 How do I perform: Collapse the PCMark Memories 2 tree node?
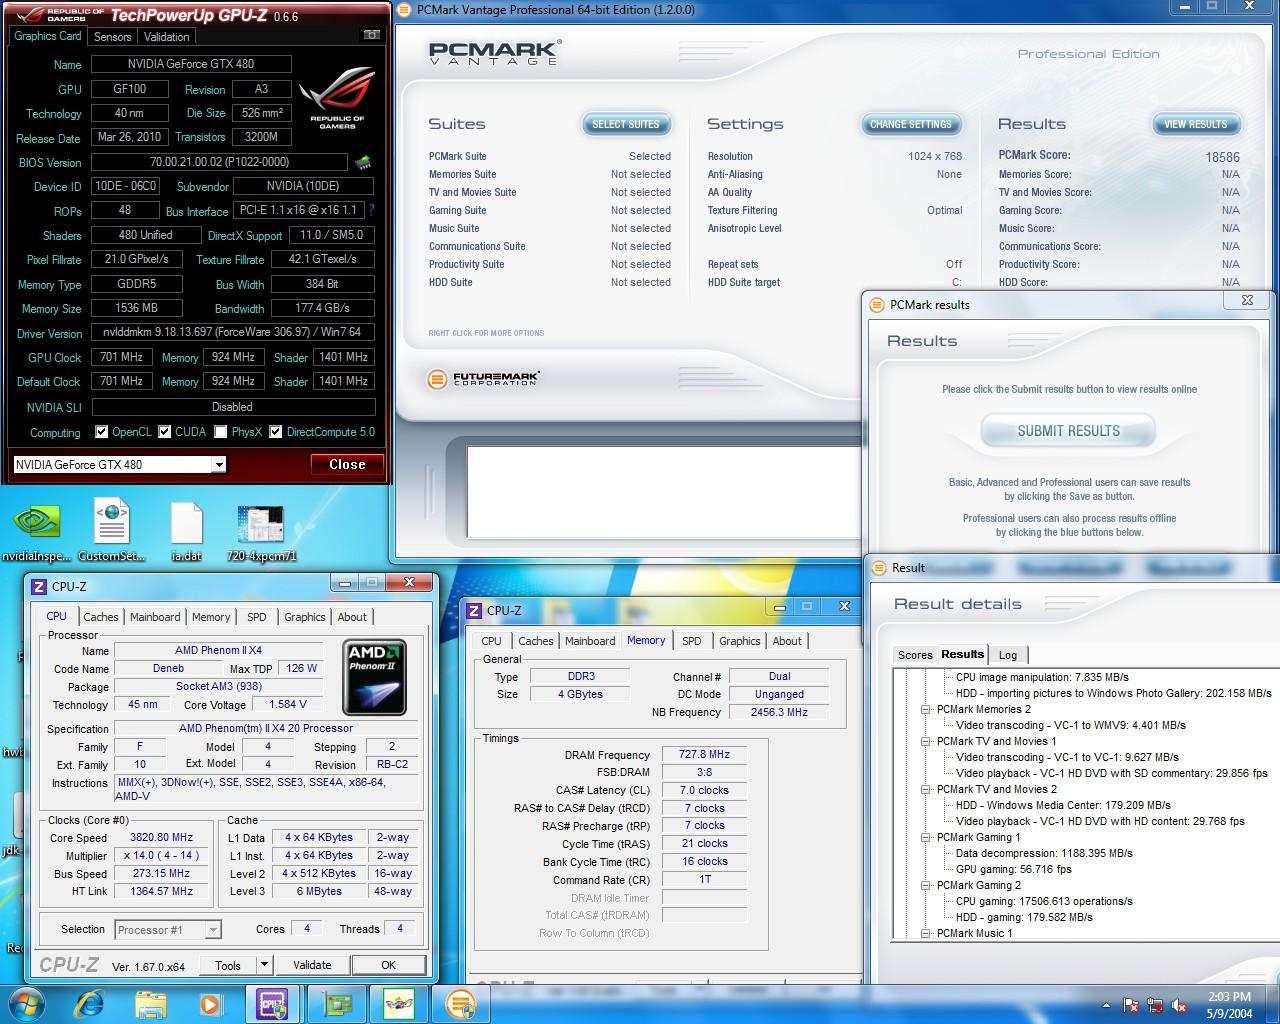pos(927,709)
